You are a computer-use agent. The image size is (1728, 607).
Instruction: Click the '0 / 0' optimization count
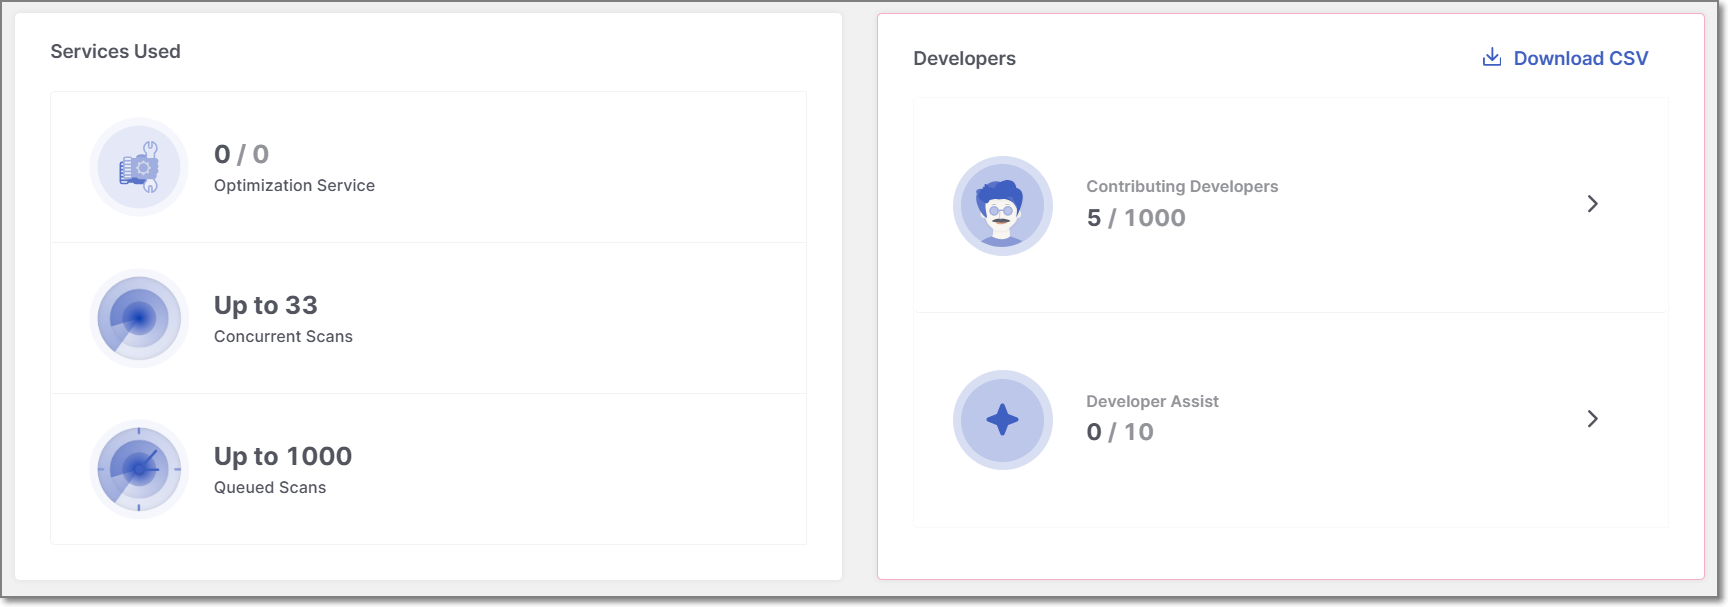point(241,154)
